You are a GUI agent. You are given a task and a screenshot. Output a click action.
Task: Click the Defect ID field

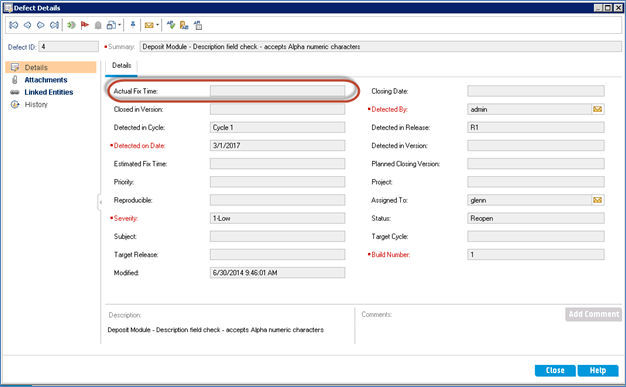click(x=69, y=47)
